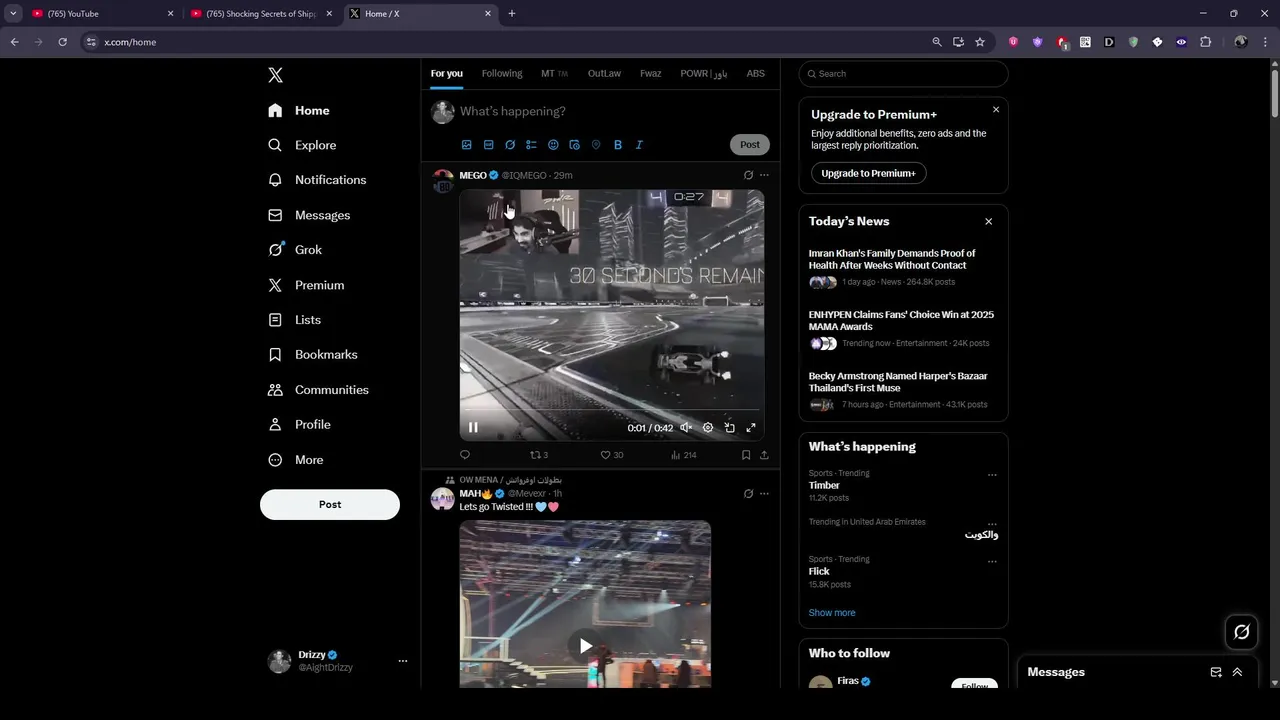This screenshot has height=720, width=1280.
Task: Bookmark MEGO's post
Action: pos(746,455)
